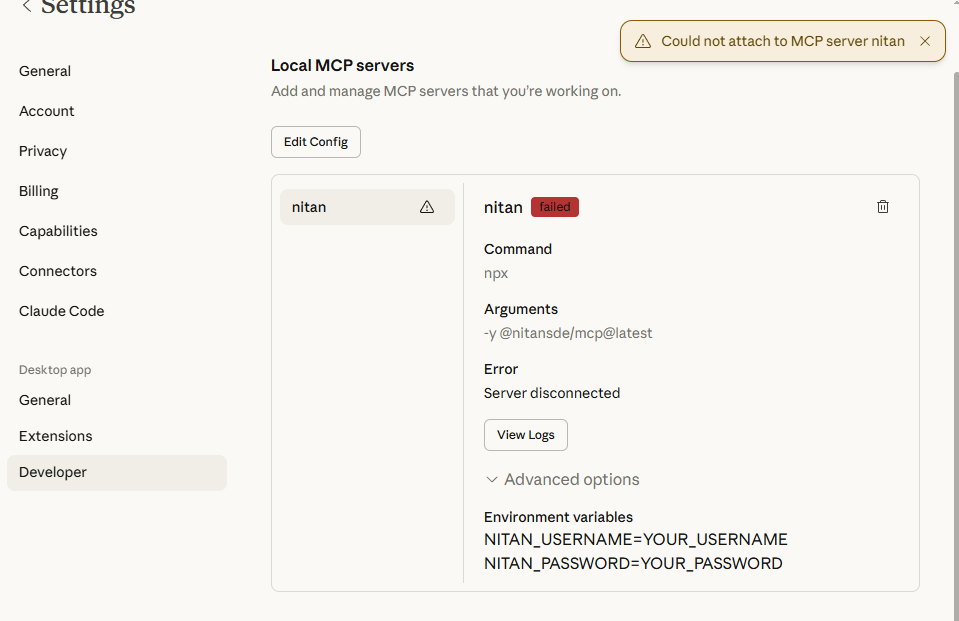Open the Extensions page
The width and height of the screenshot is (959, 621).
[x=56, y=436]
